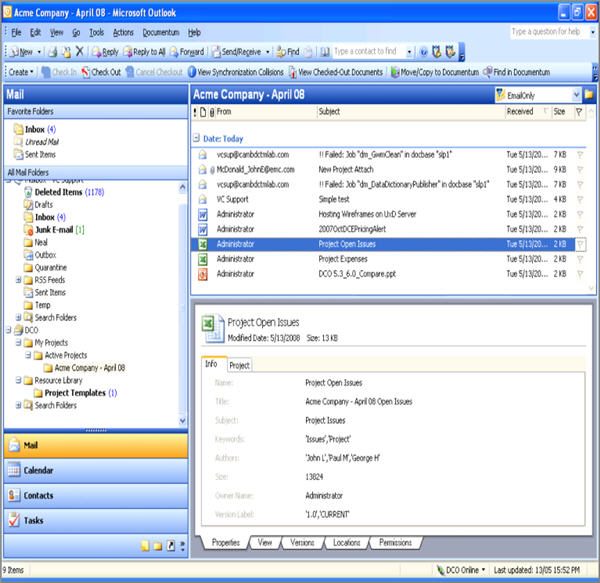Collapse the Resource Library node

coord(18,380)
